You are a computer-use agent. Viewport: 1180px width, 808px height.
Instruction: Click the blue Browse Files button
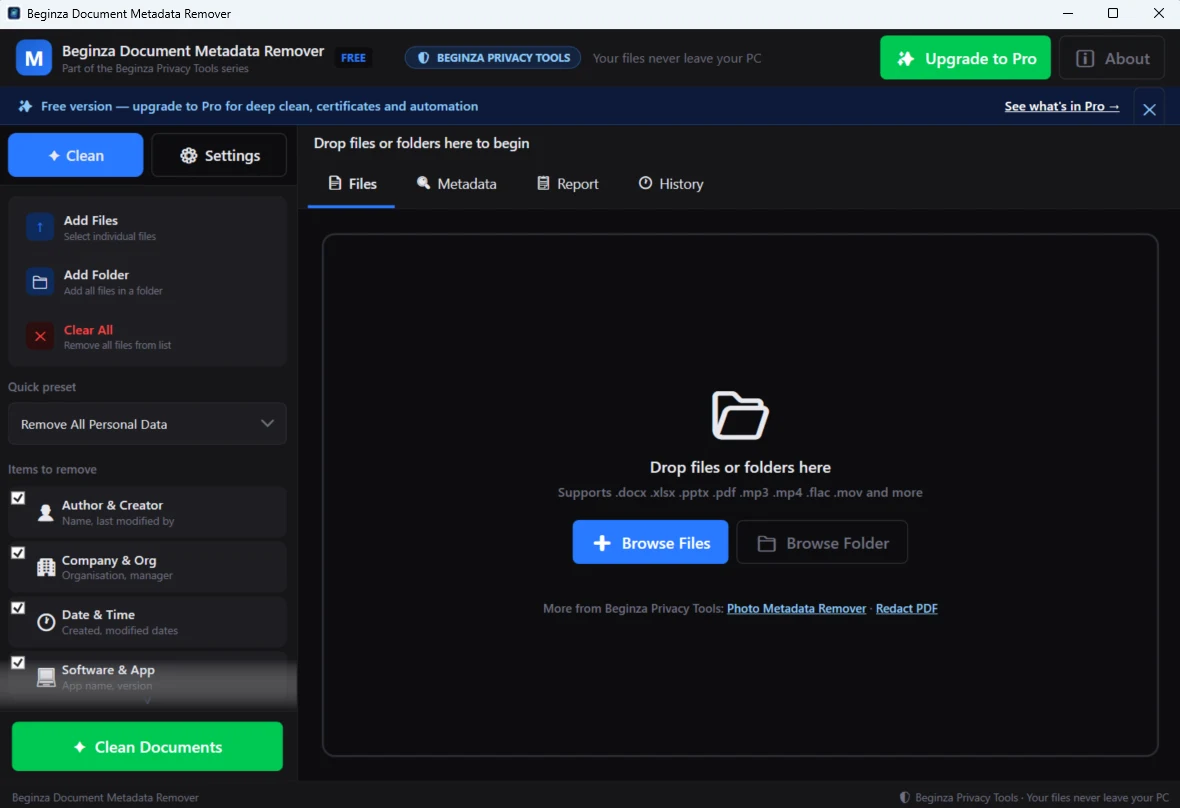coord(650,542)
